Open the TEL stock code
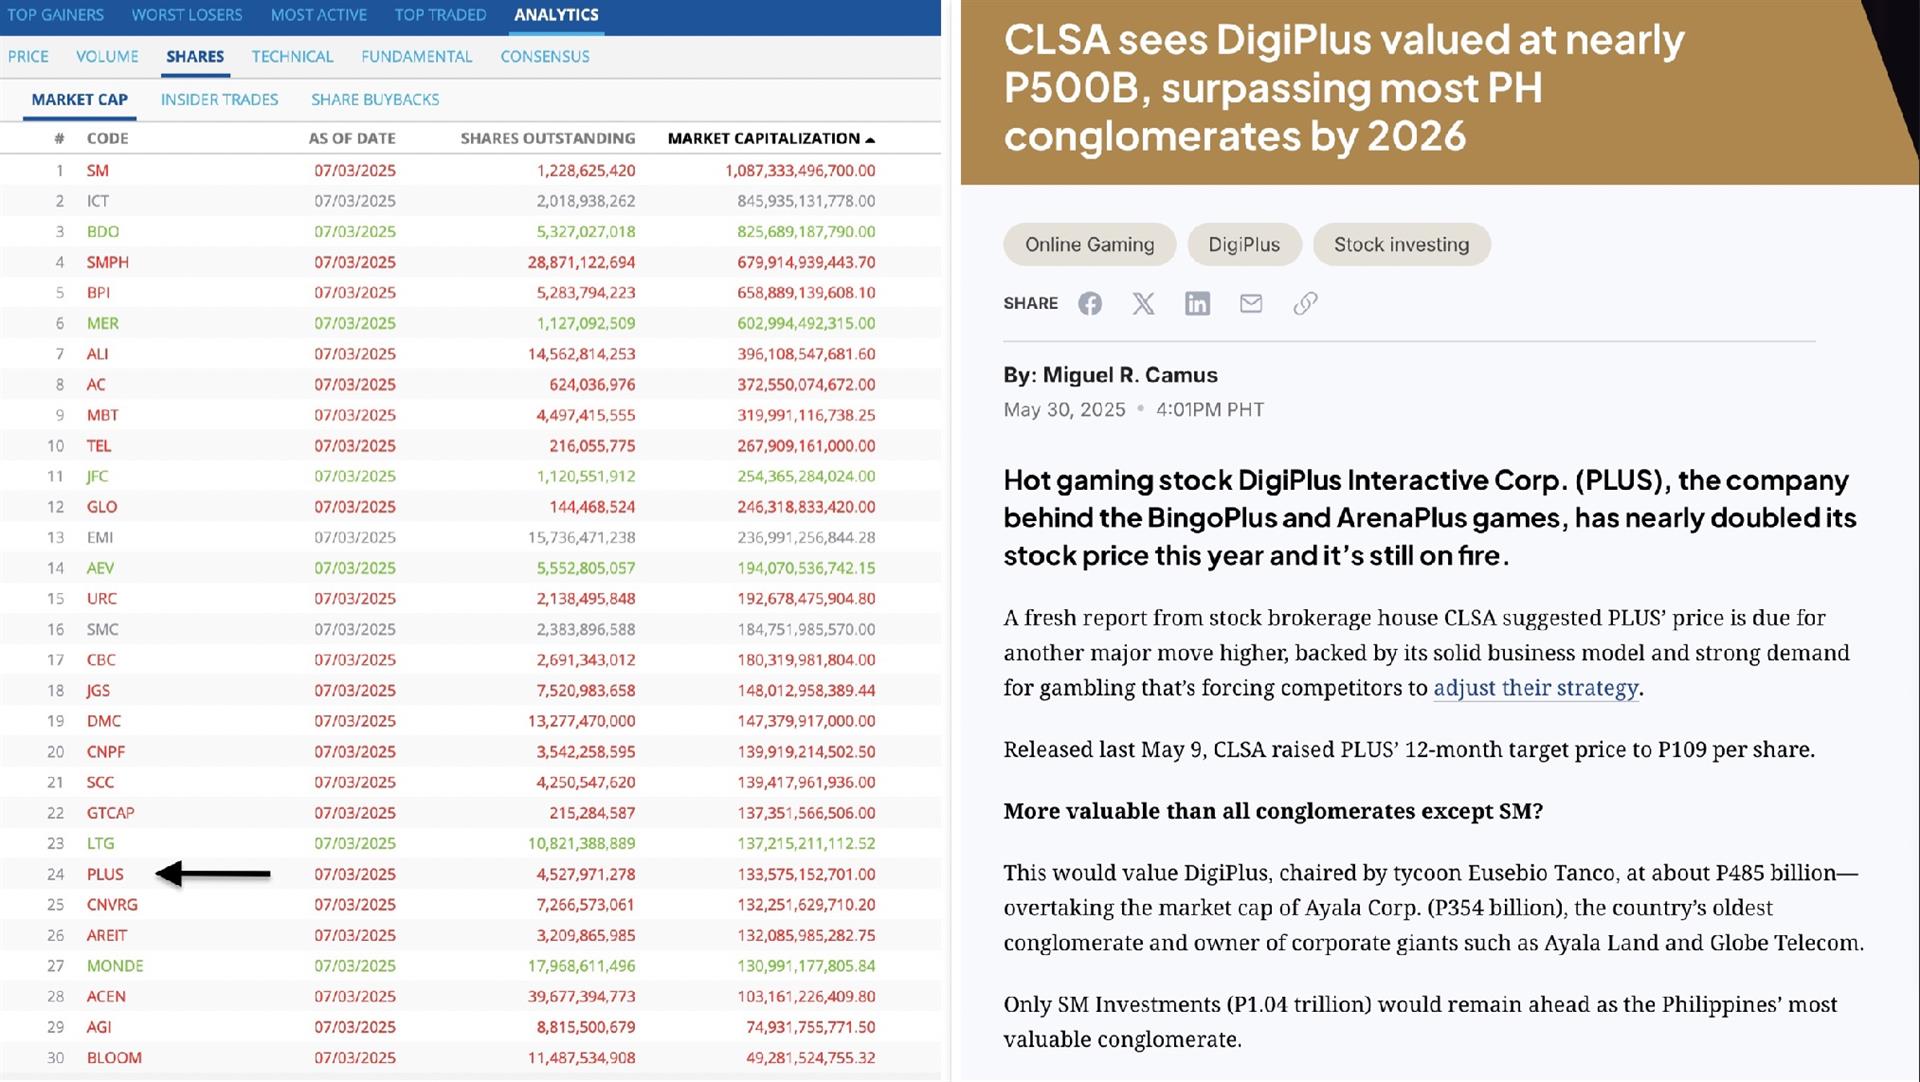 point(98,446)
